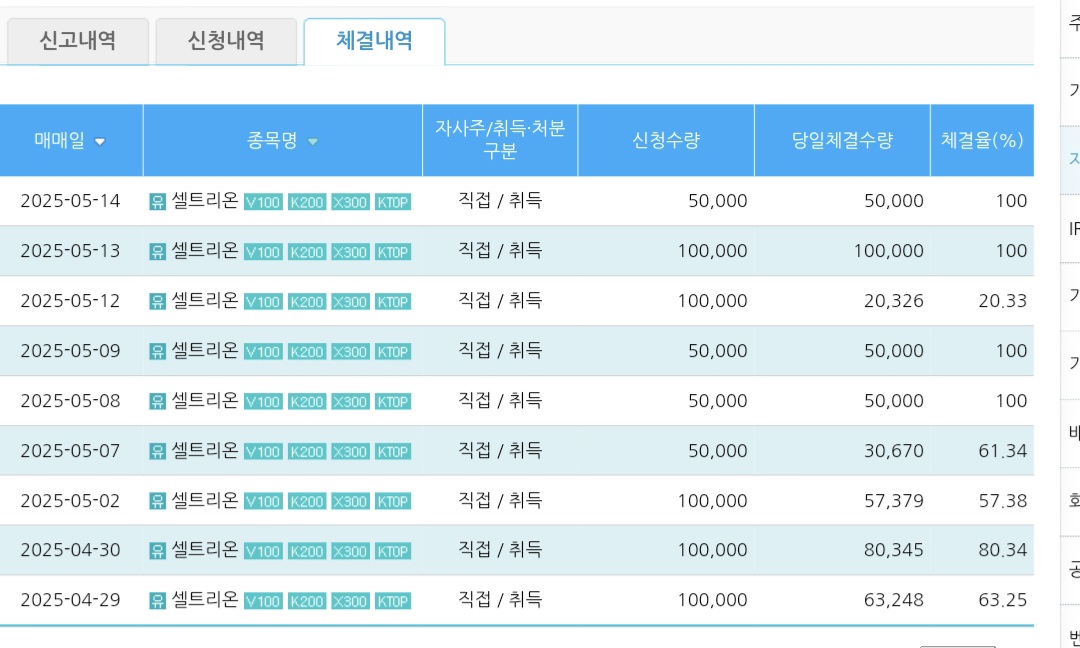
Task: Switch to the 신고내역 tab
Action: click(77, 41)
